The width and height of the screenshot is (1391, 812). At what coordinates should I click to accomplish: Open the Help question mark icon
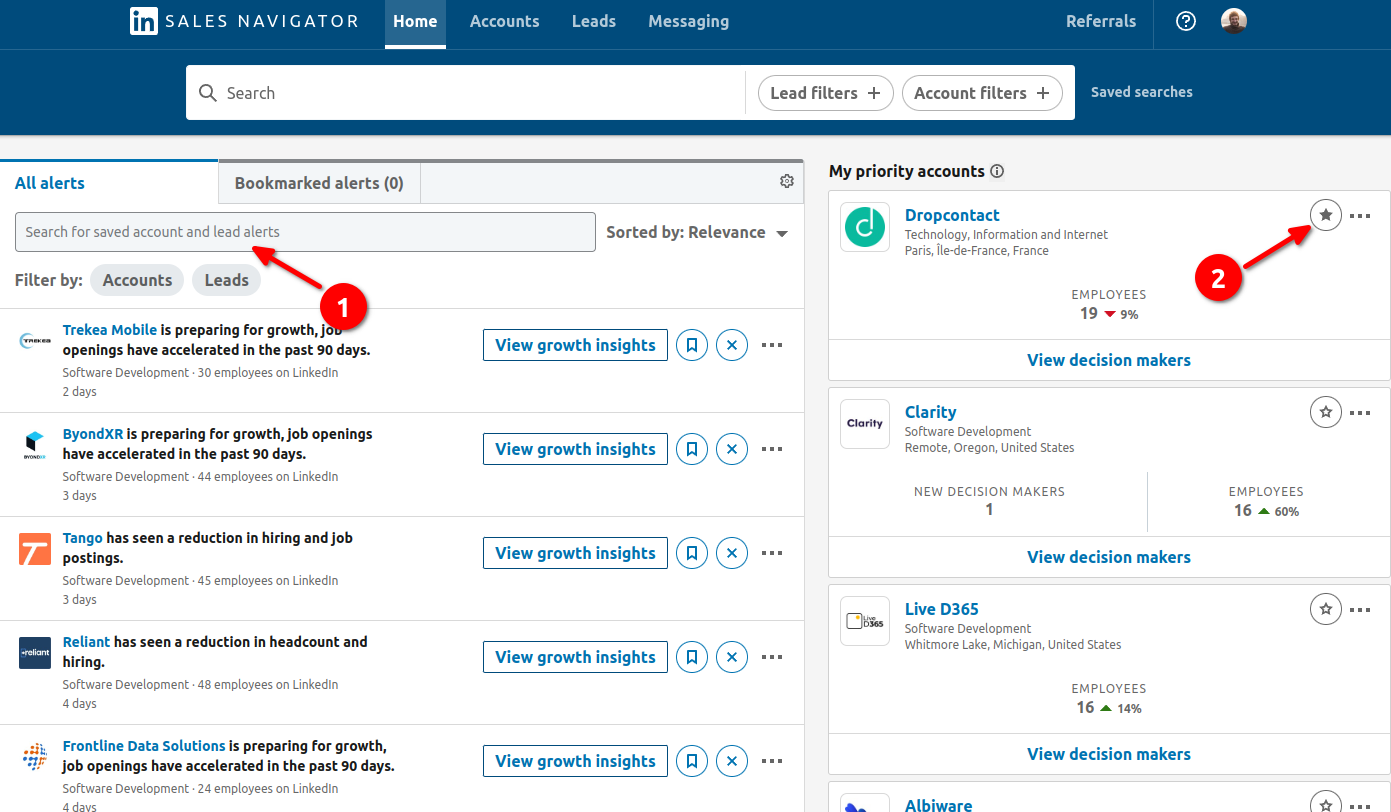1186,21
